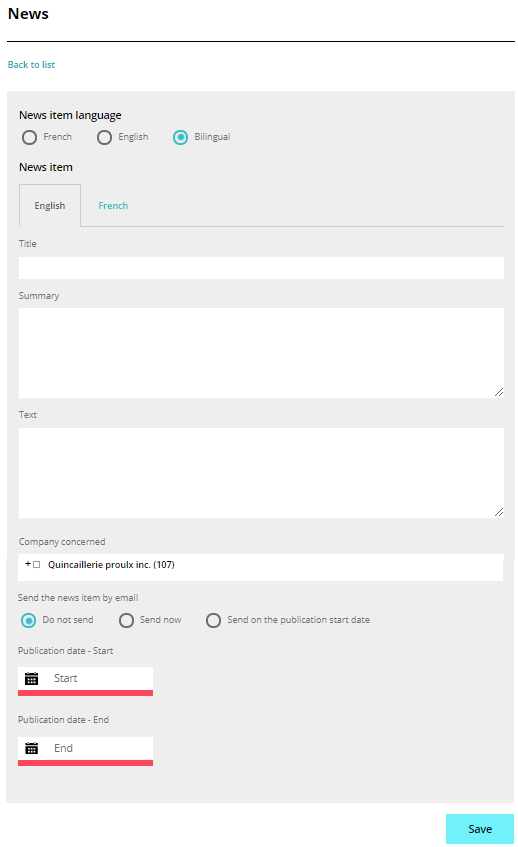Open calendar icon for publication start date
This screenshot has width=518, height=847.
coord(32,678)
